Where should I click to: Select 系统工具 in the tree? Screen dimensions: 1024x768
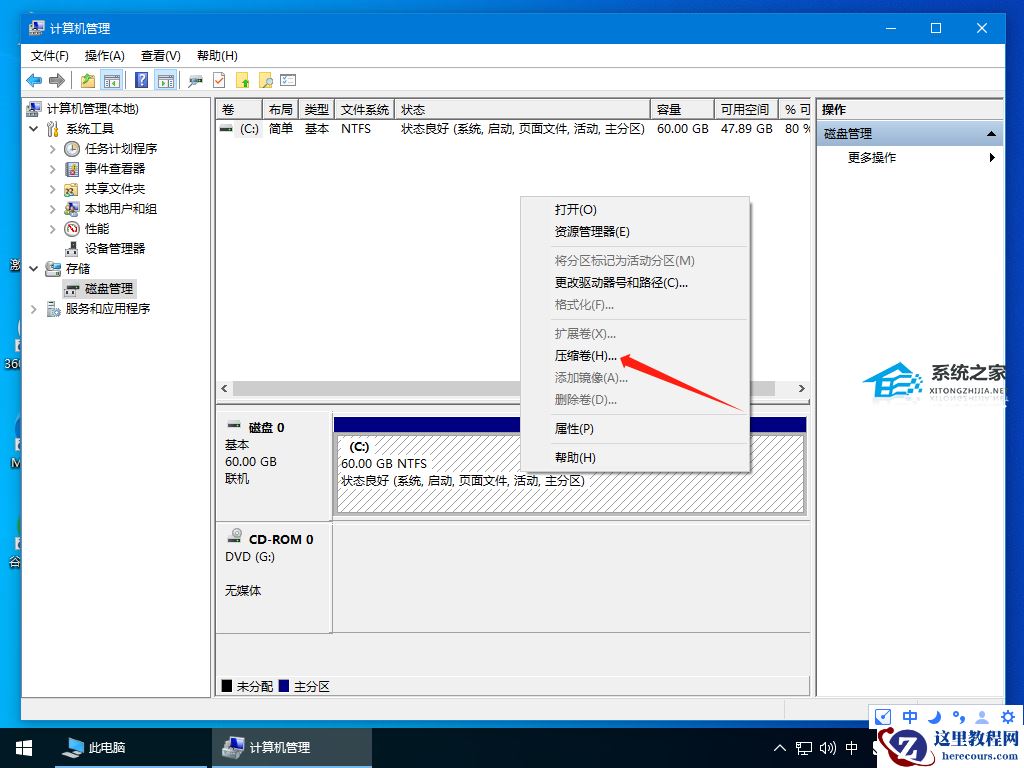coord(89,129)
